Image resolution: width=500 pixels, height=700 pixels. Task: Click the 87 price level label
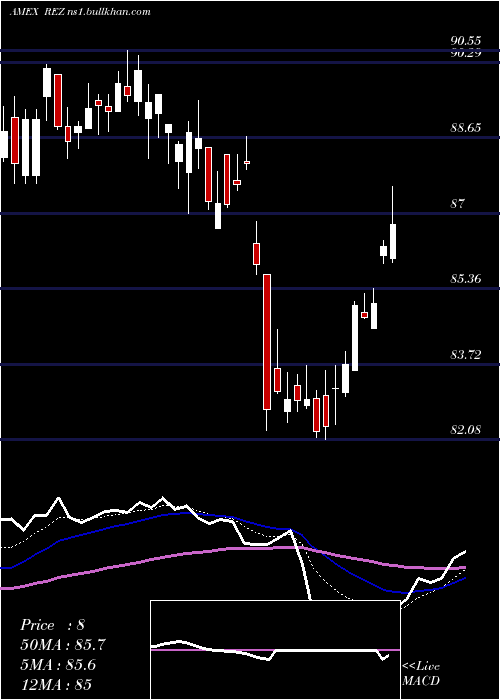(458, 204)
